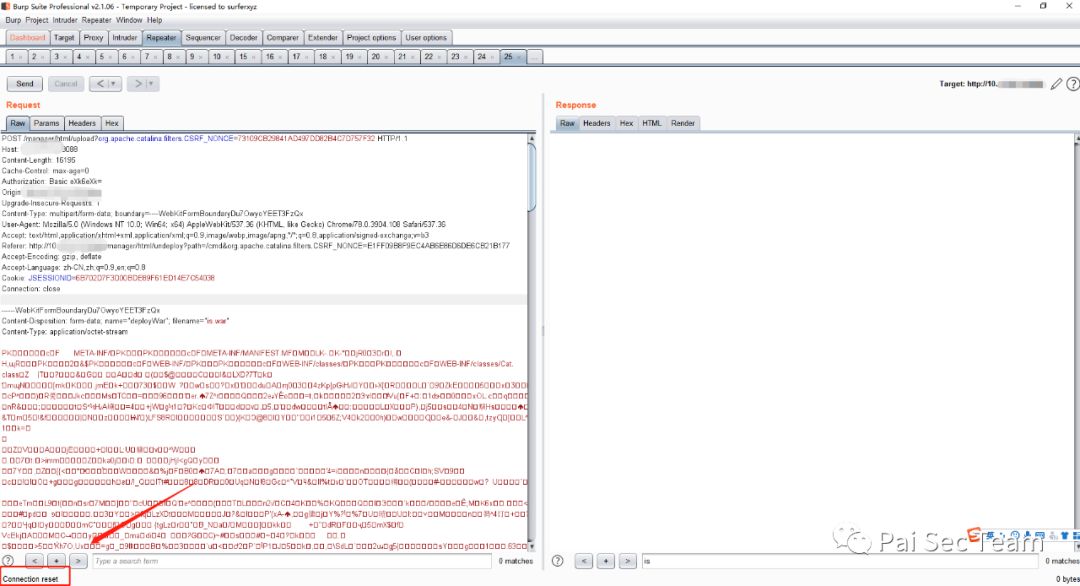Focus the request search term field
The height and width of the screenshot is (586, 1080).
(x=292, y=561)
